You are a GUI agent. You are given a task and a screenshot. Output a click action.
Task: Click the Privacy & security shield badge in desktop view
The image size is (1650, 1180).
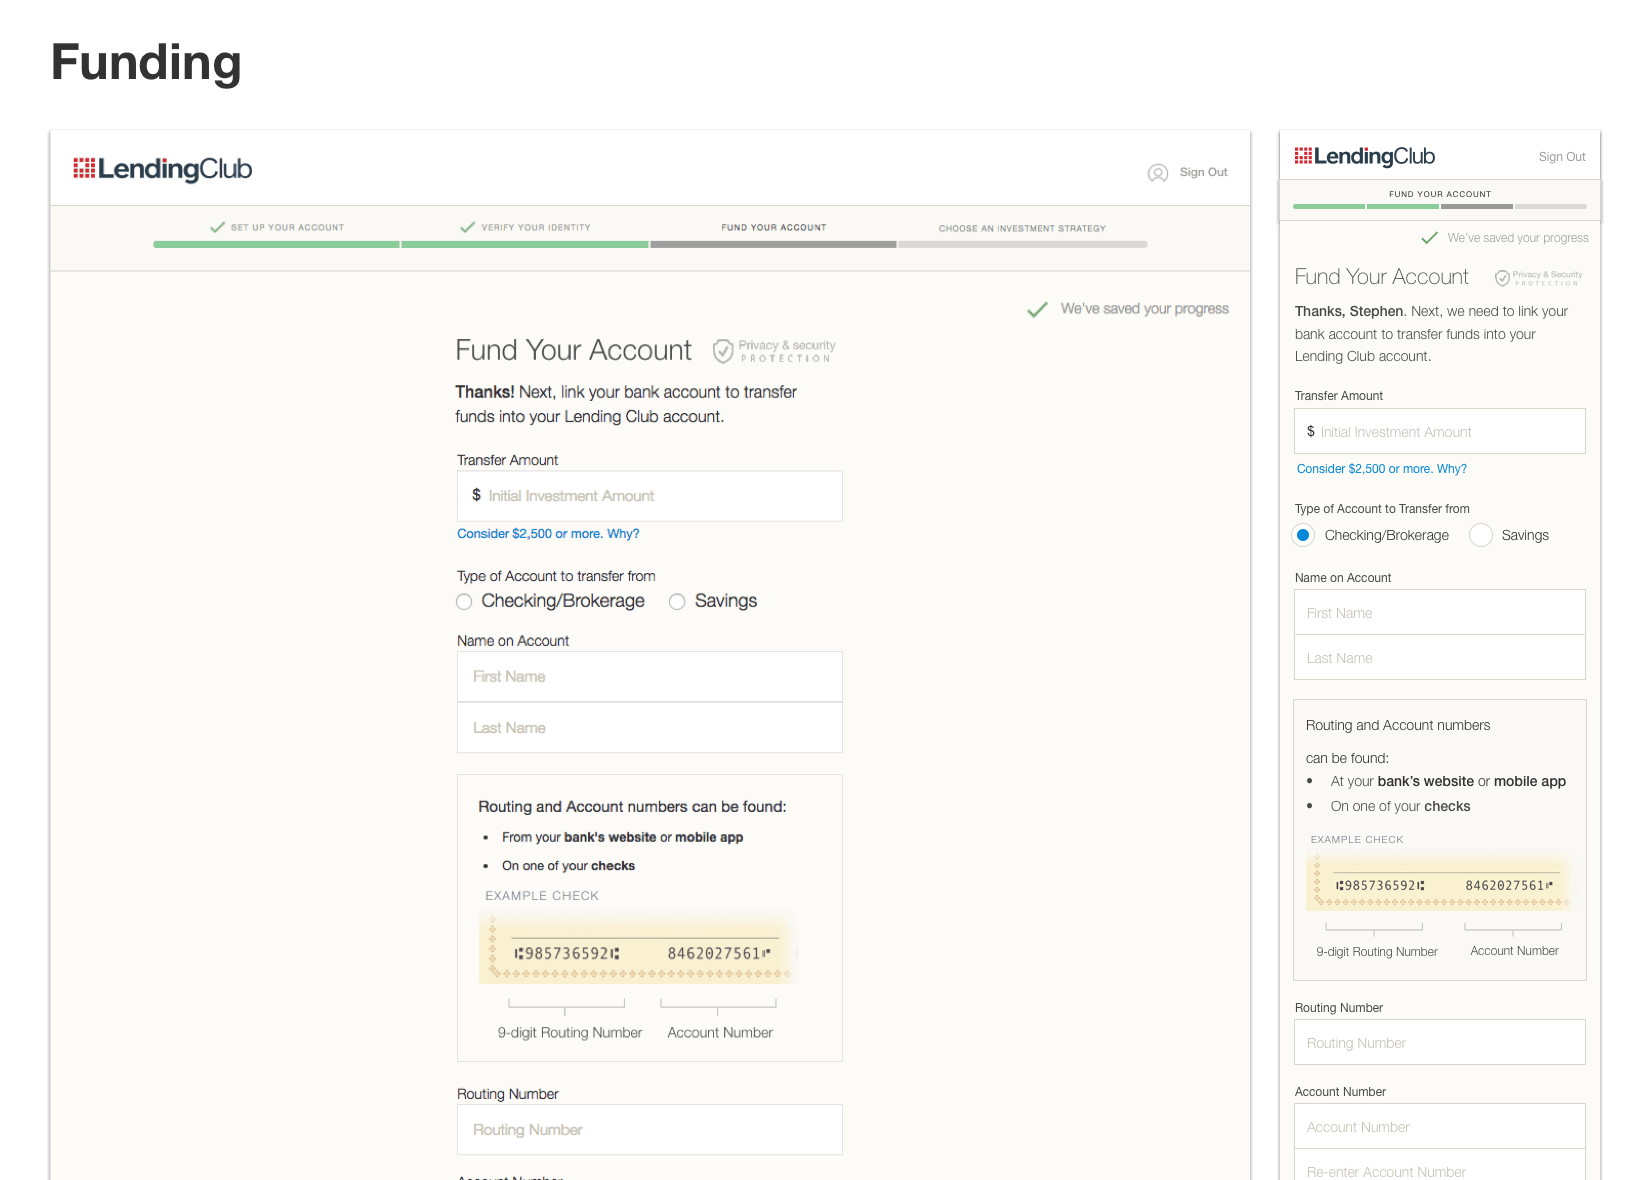pos(774,351)
